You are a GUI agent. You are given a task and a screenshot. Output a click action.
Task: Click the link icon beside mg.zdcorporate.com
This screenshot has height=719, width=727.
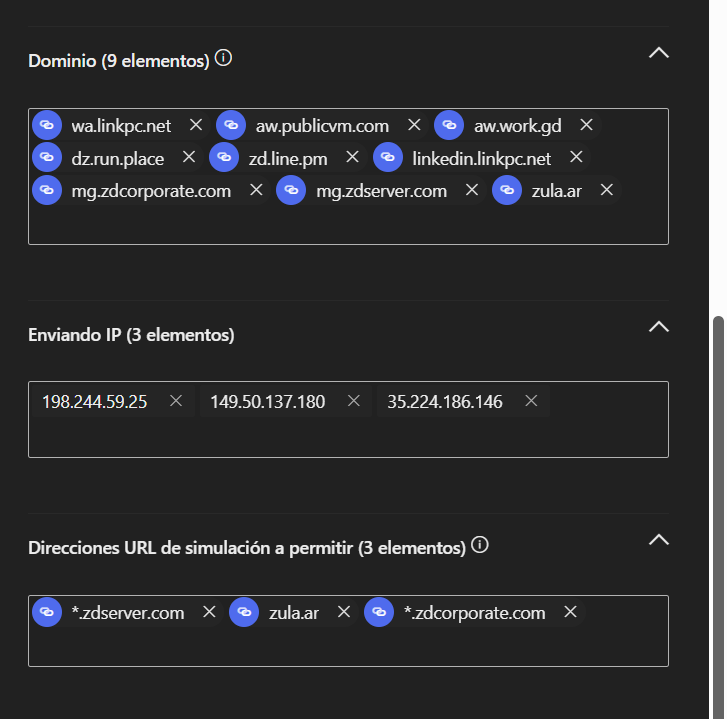point(47,190)
